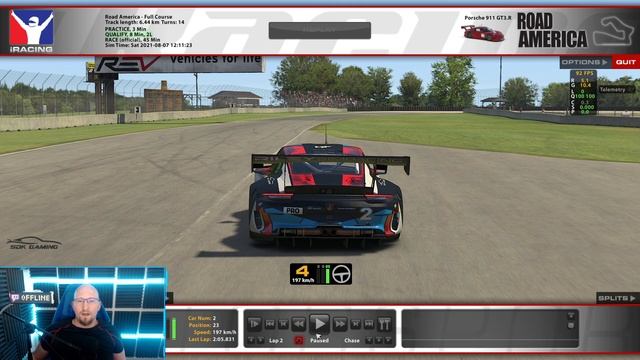Click the steering wheel indicator icon
Image resolution: width=640 pixels, height=360 pixels.
pos(341,274)
